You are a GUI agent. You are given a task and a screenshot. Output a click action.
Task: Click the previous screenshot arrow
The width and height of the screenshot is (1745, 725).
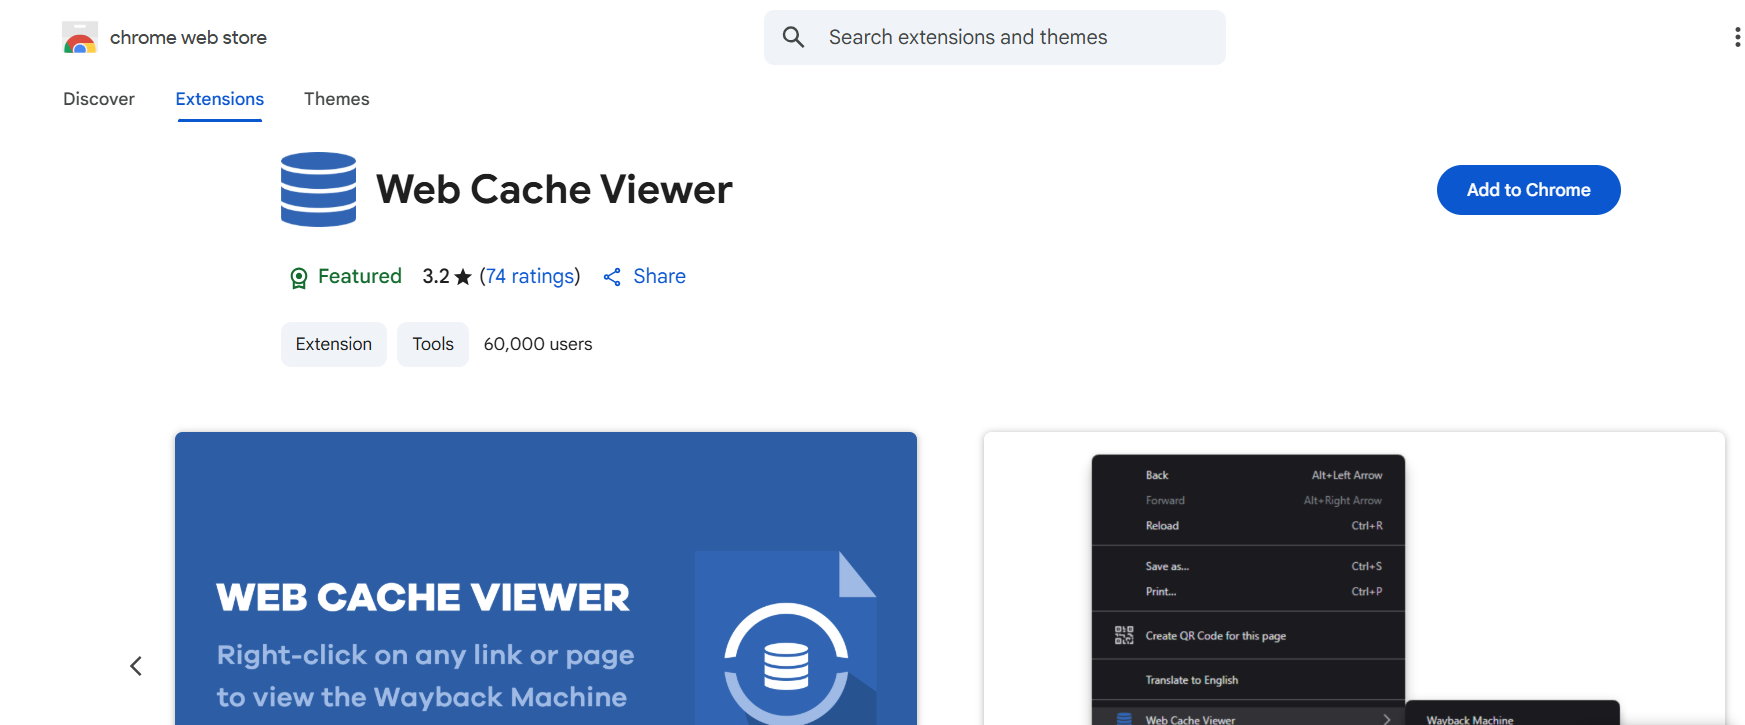tap(136, 666)
